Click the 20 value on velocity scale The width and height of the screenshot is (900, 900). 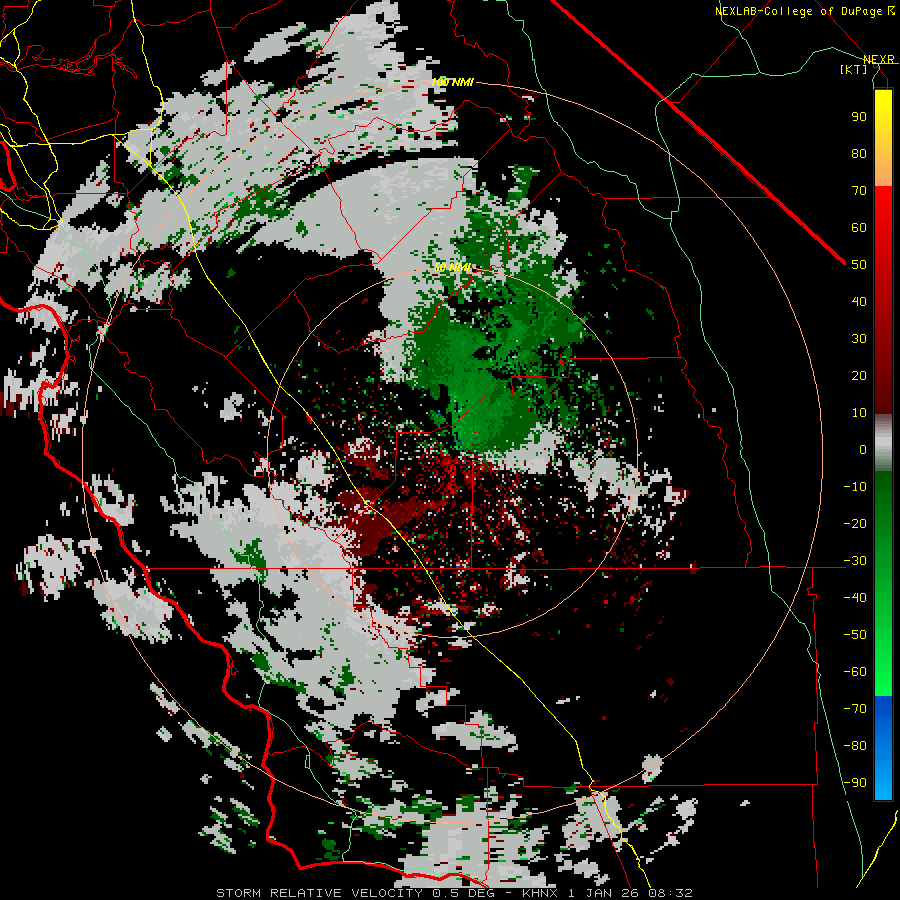[859, 375]
